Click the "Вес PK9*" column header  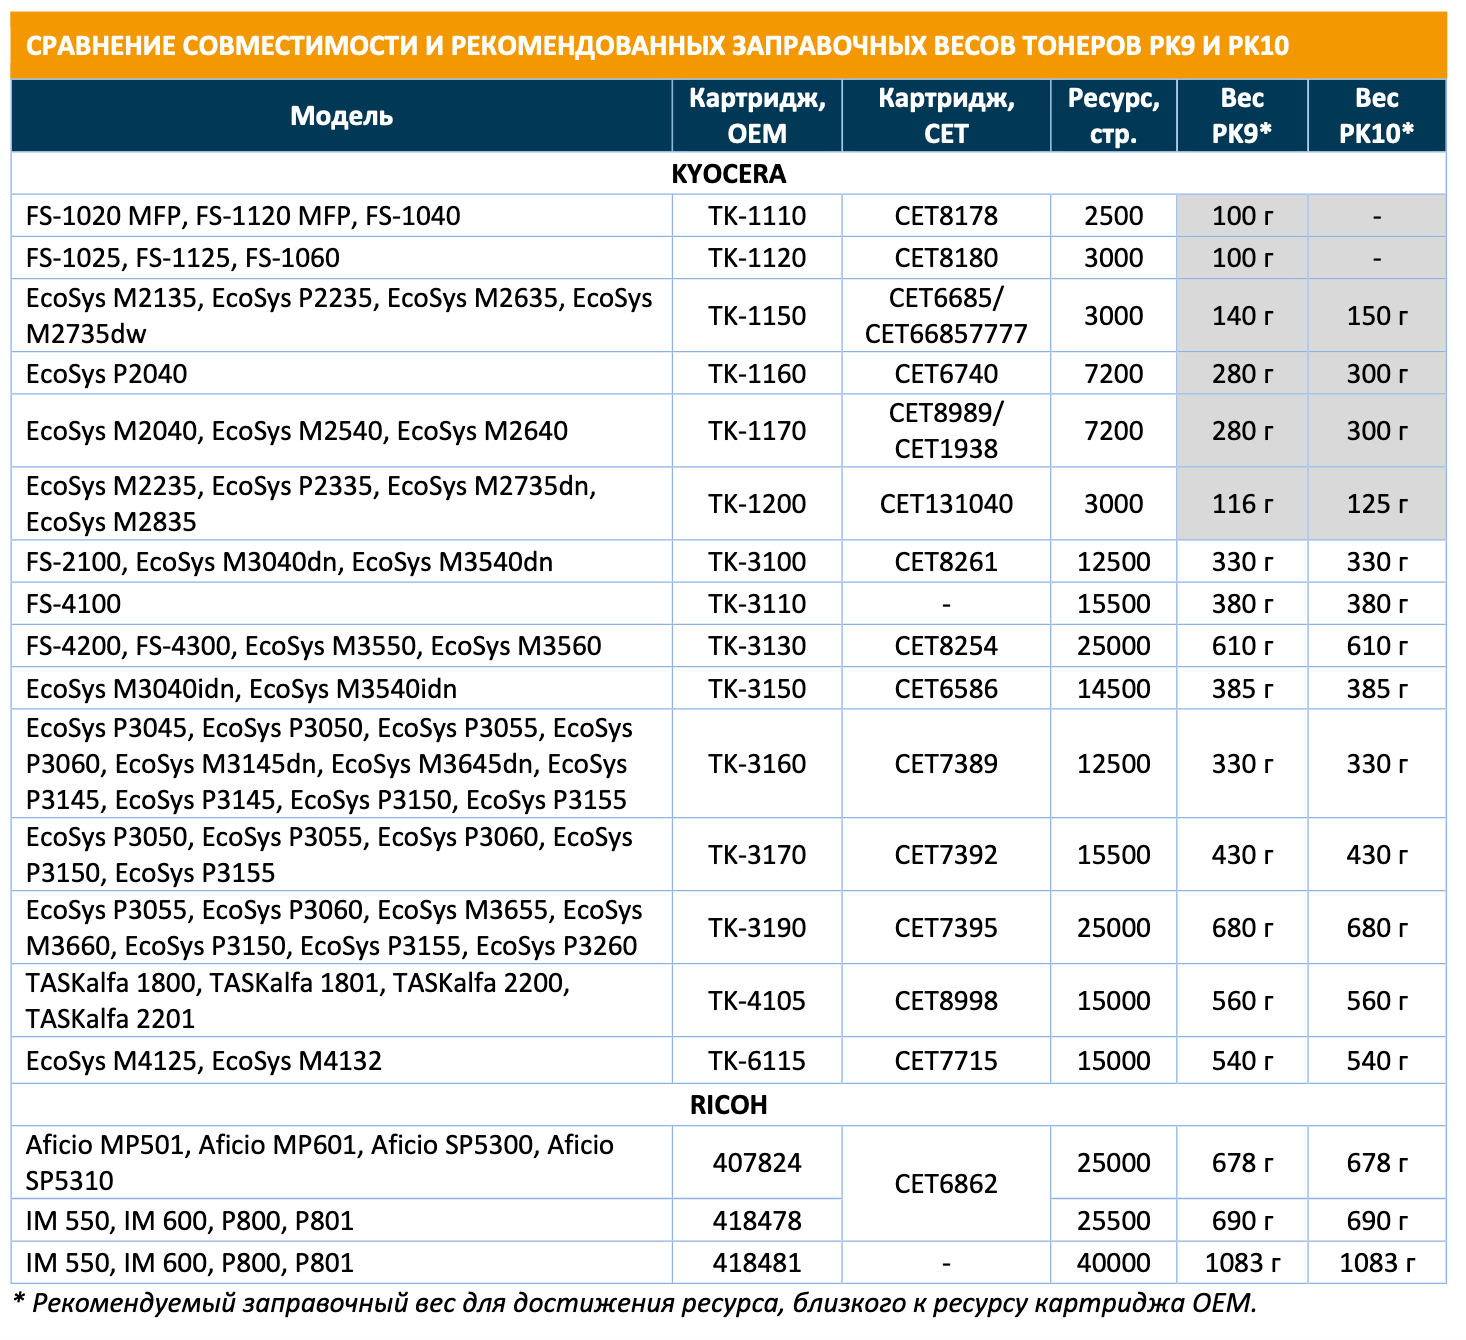(1242, 116)
